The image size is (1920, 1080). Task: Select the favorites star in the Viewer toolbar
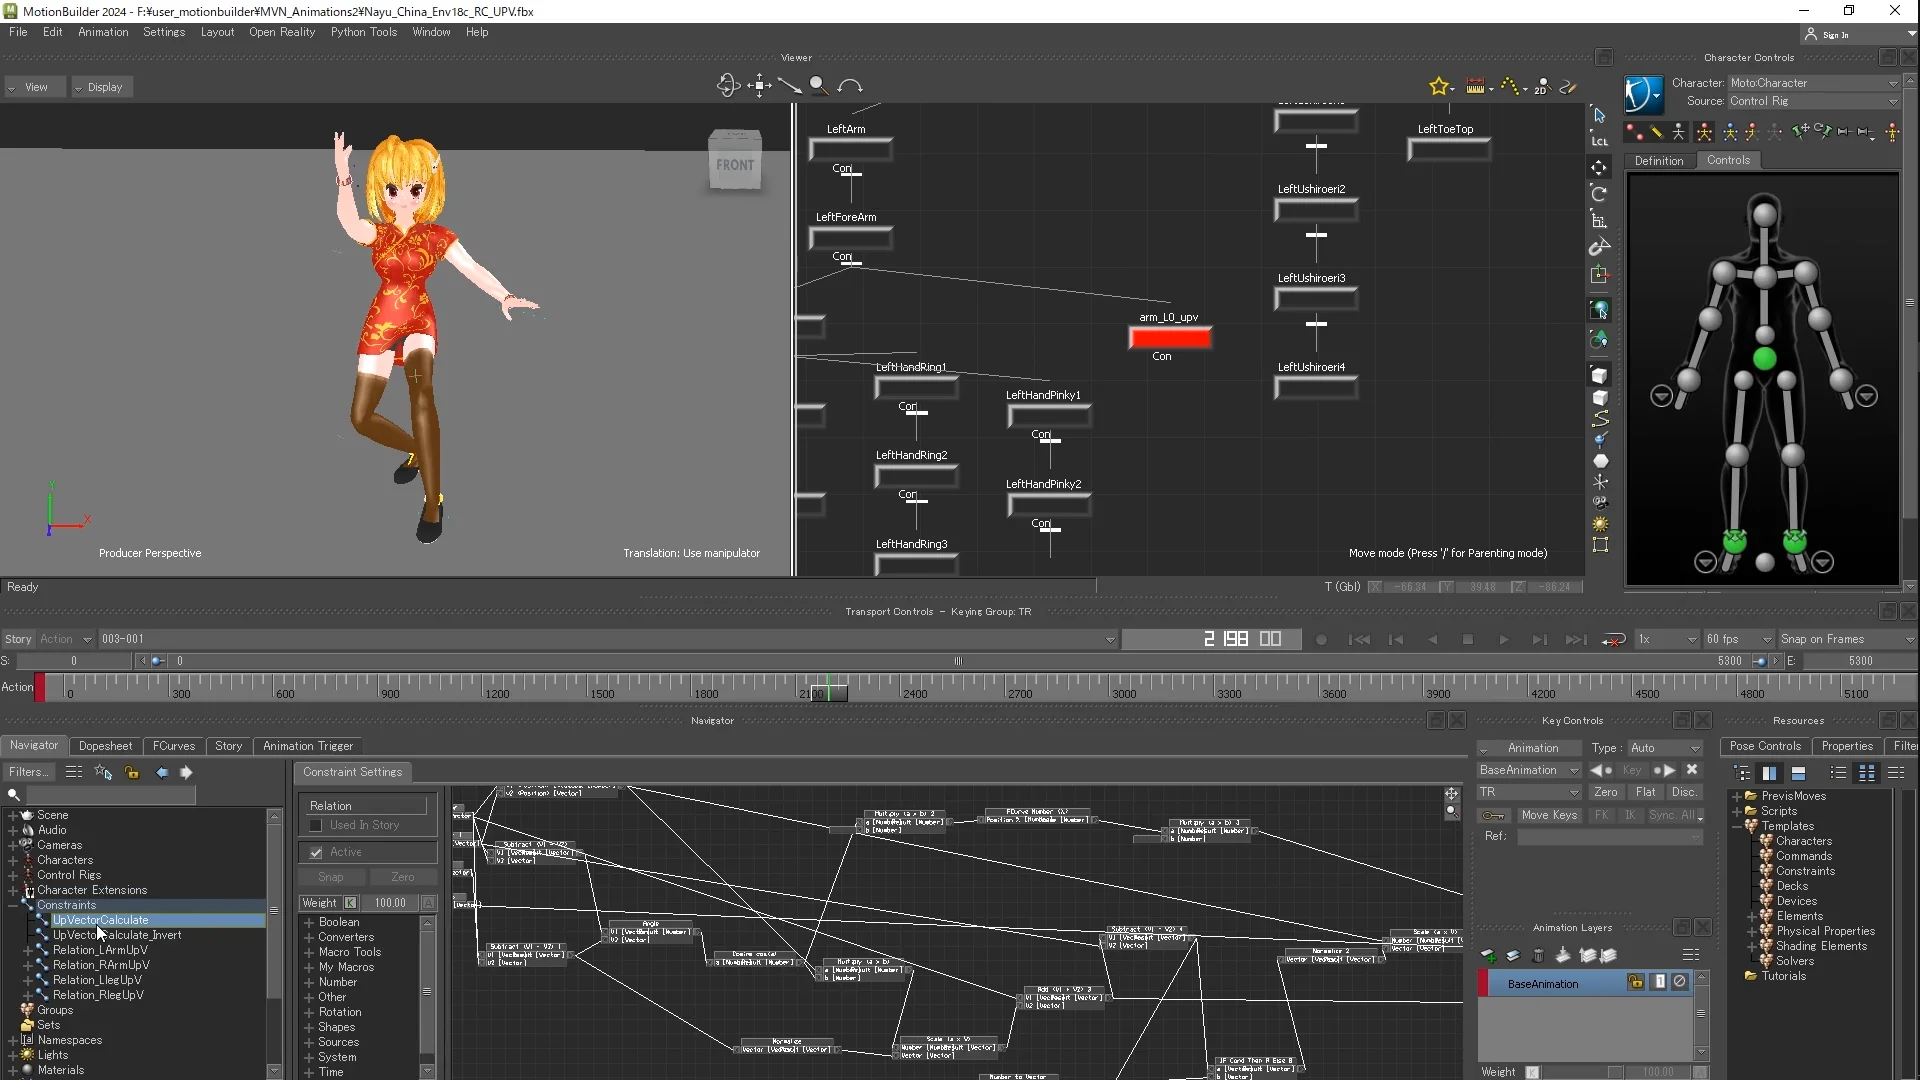[x=1440, y=86]
